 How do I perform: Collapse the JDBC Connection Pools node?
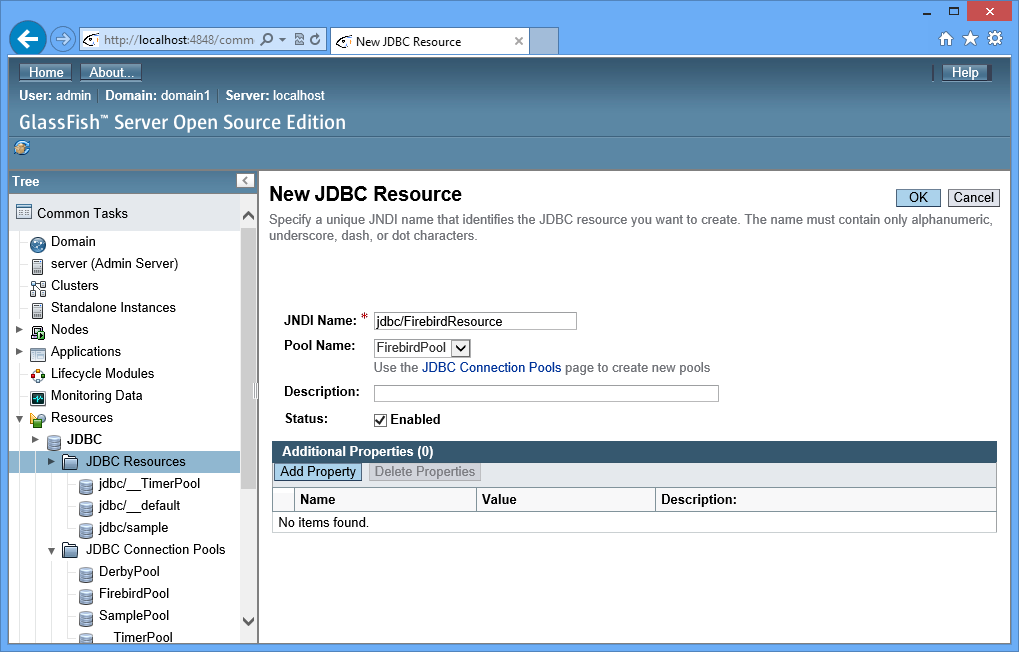click(51, 551)
